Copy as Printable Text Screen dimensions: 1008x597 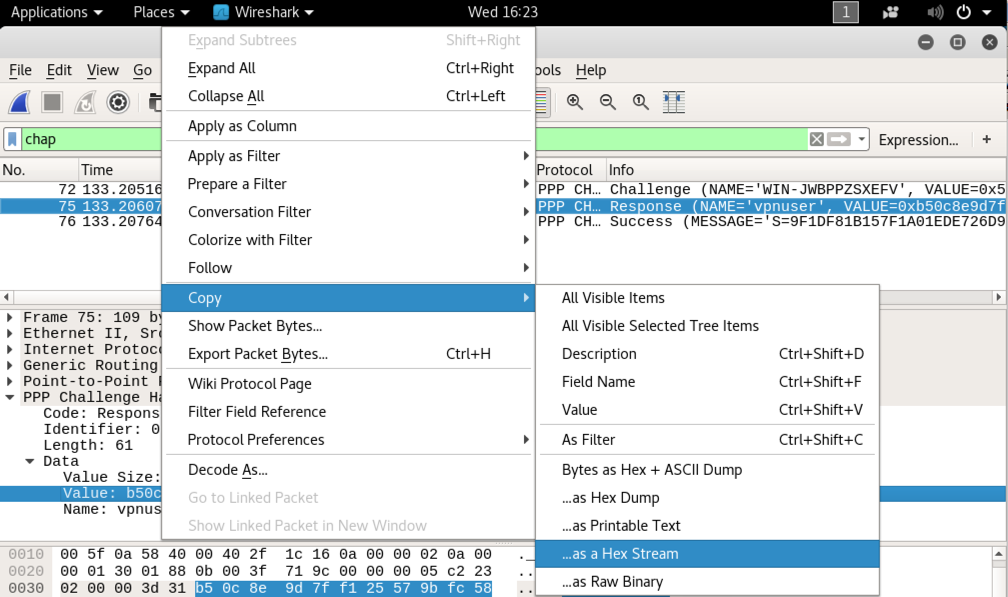(707, 526)
